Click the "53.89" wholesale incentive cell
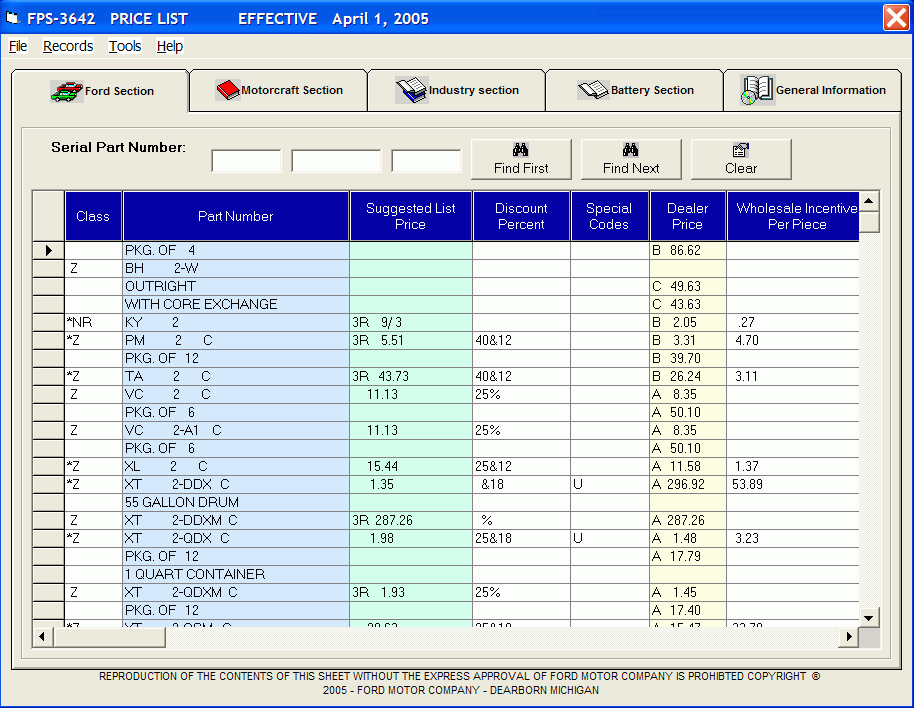This screenshot has width=914, height=708. point(793,485)
